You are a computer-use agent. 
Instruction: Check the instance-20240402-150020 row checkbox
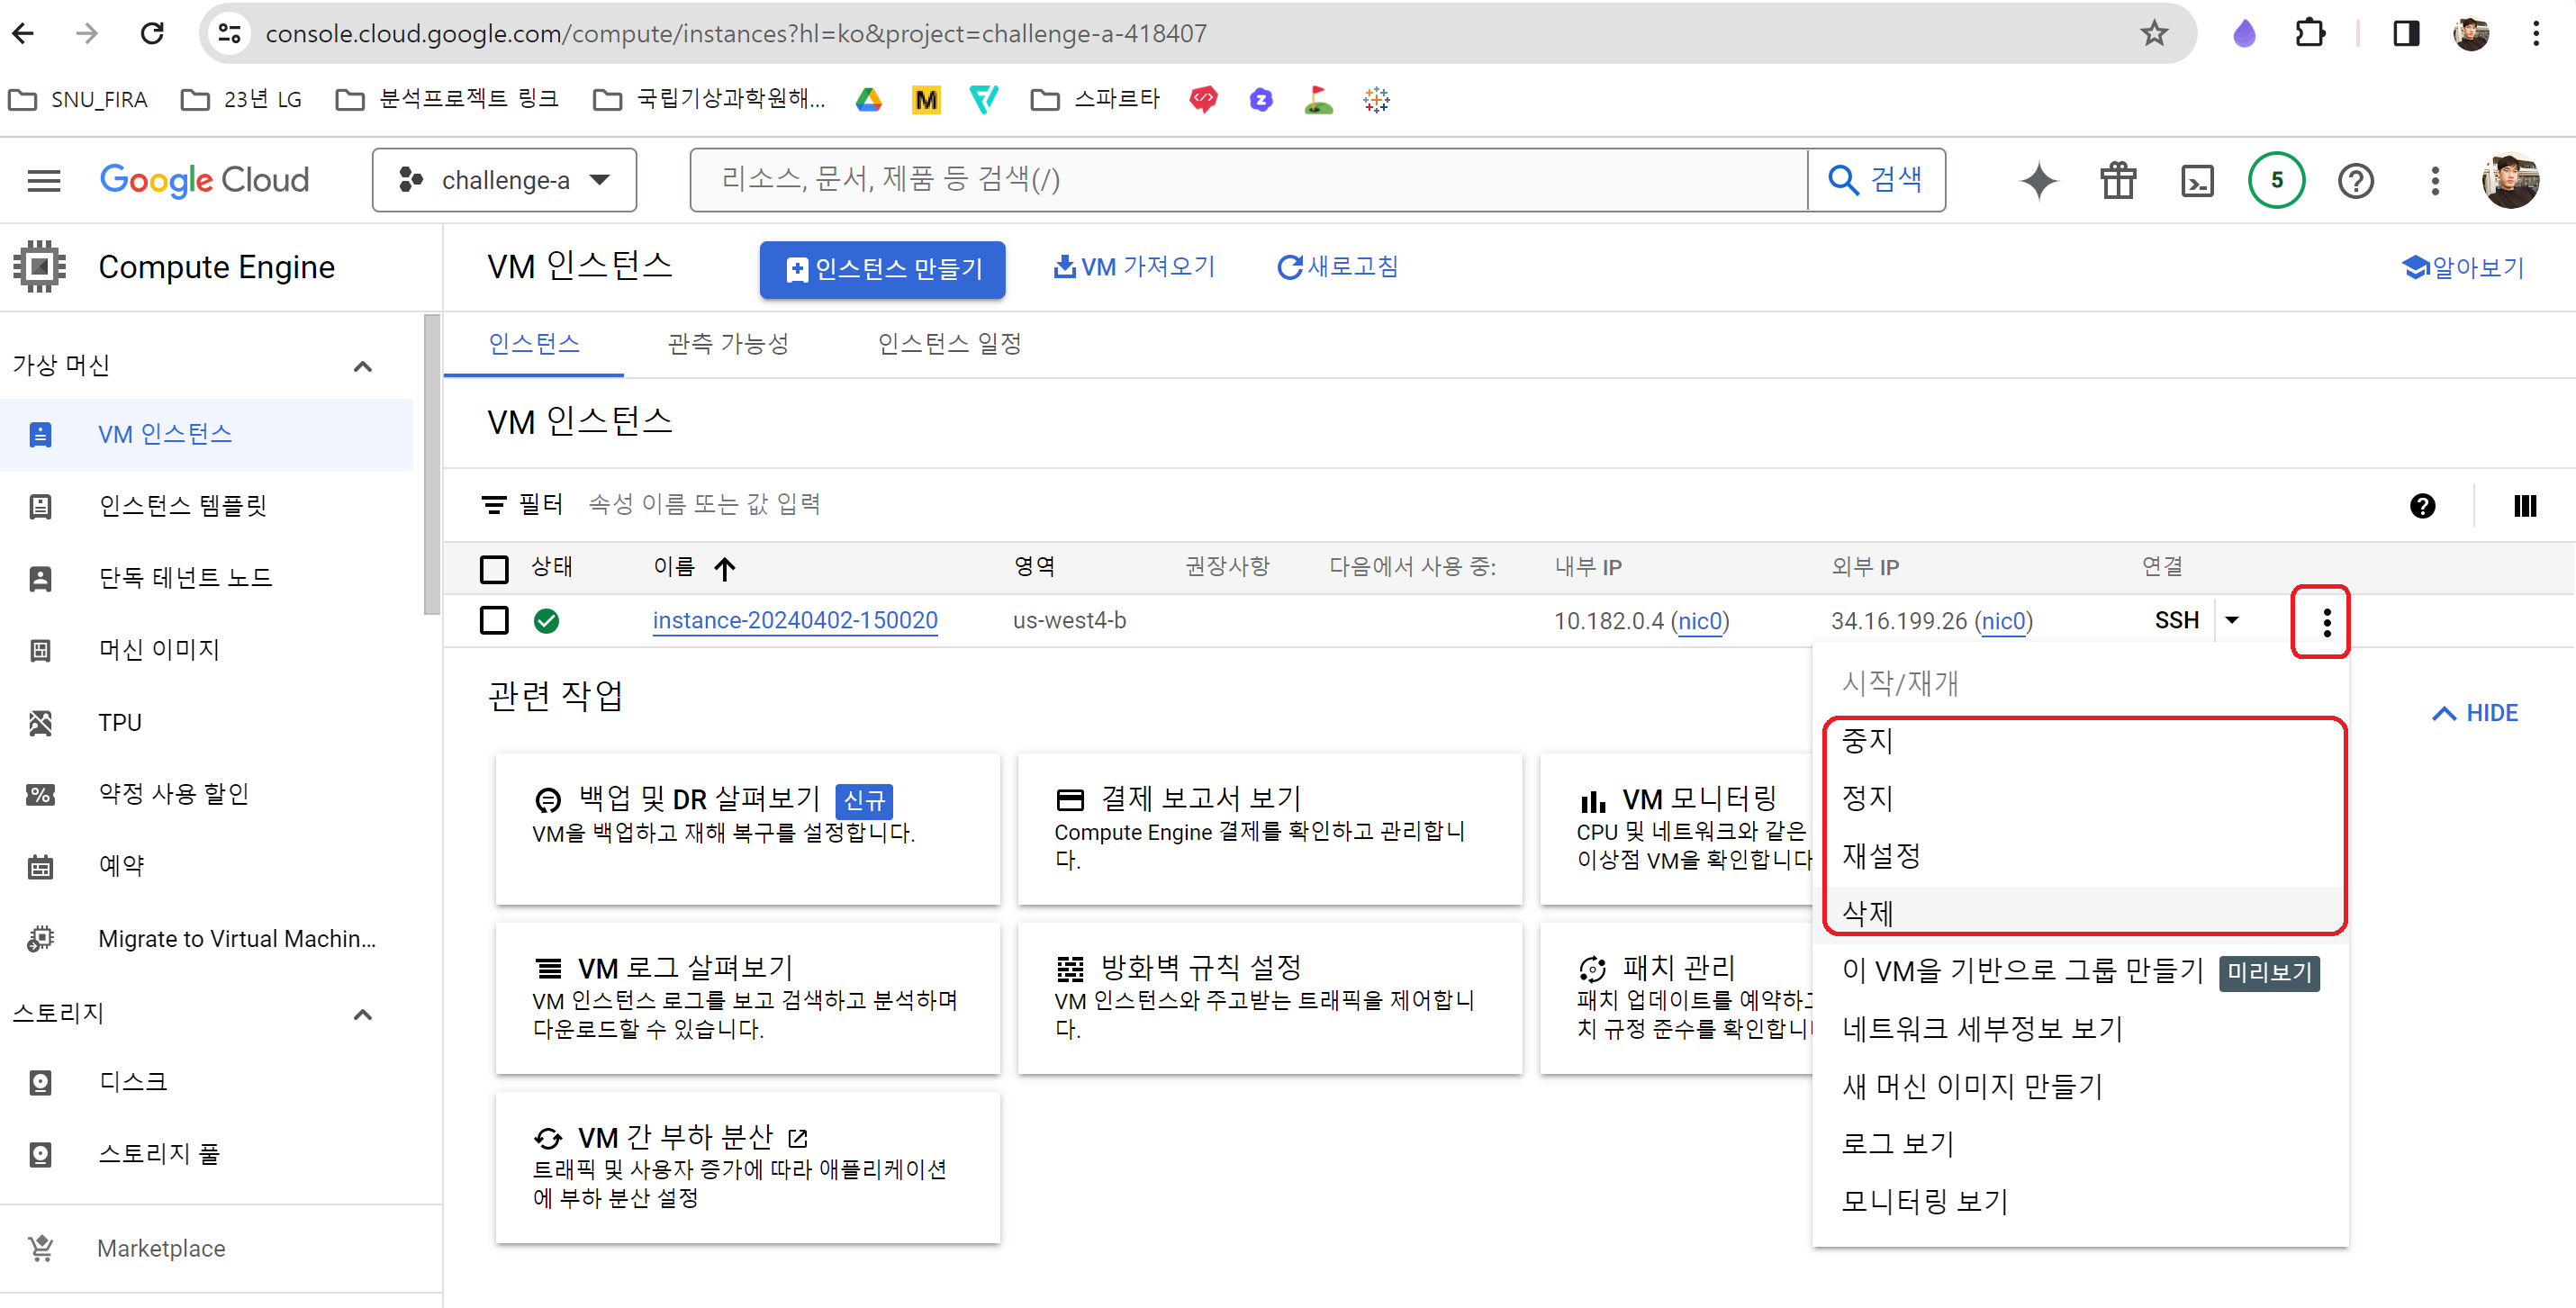point(494,621)
